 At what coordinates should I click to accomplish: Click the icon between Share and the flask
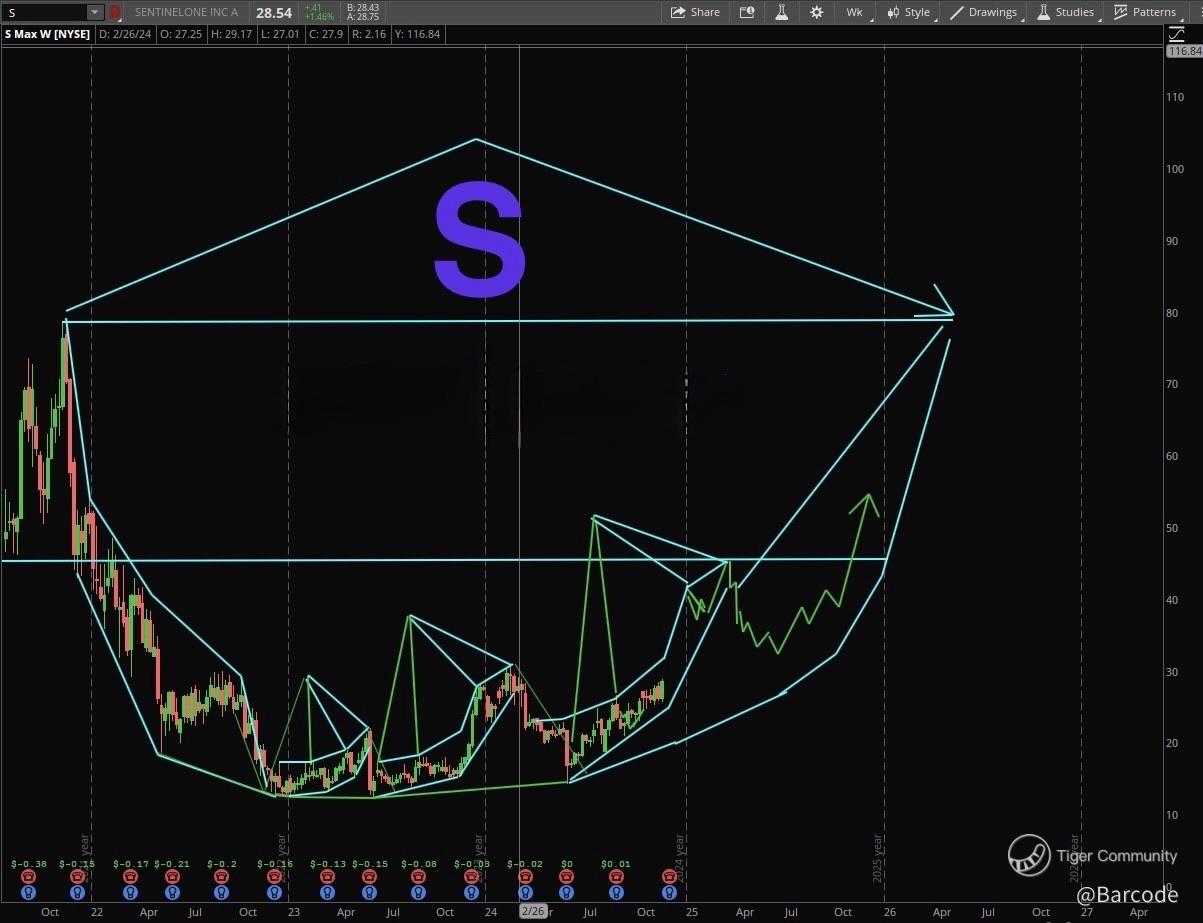tap(747, 12)
